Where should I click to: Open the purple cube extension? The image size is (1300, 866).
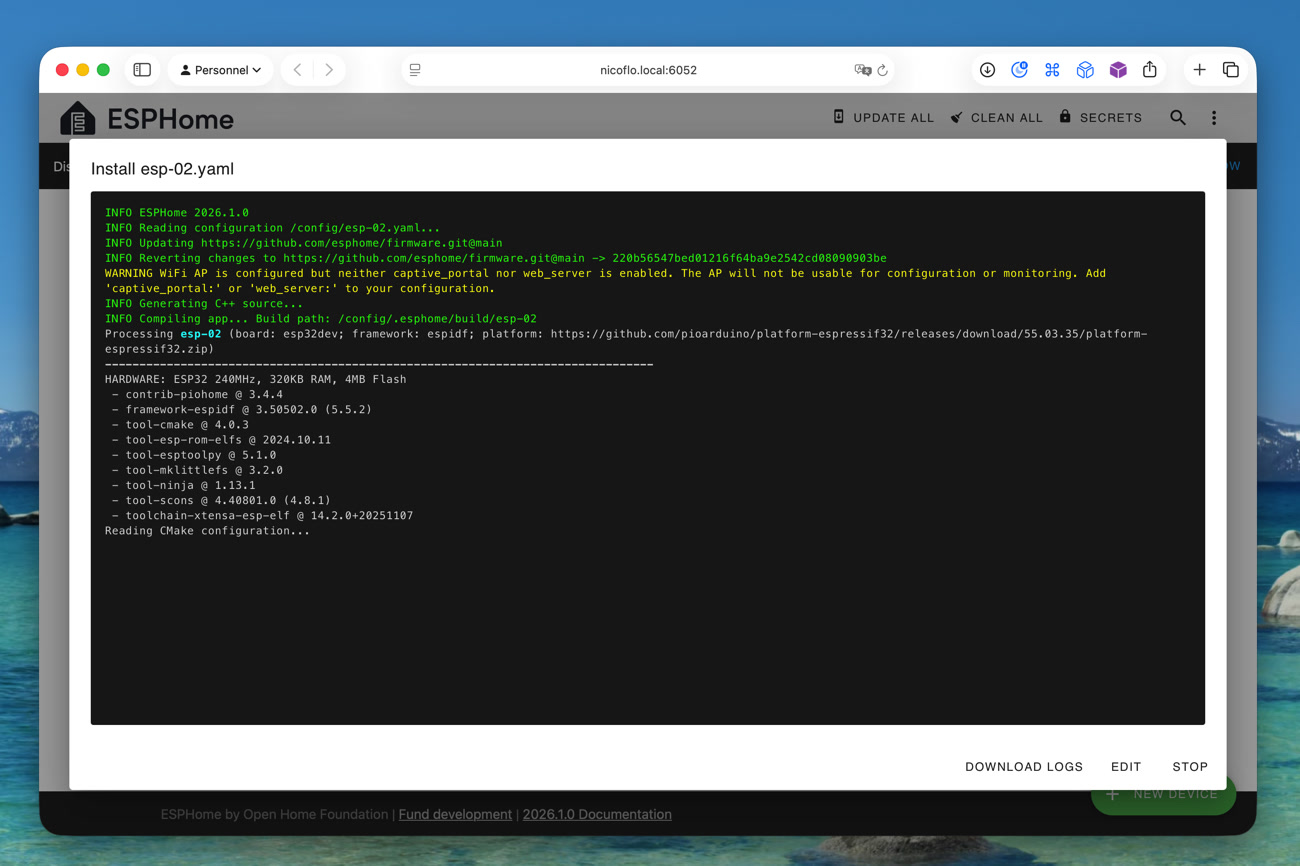[1118, 70]
